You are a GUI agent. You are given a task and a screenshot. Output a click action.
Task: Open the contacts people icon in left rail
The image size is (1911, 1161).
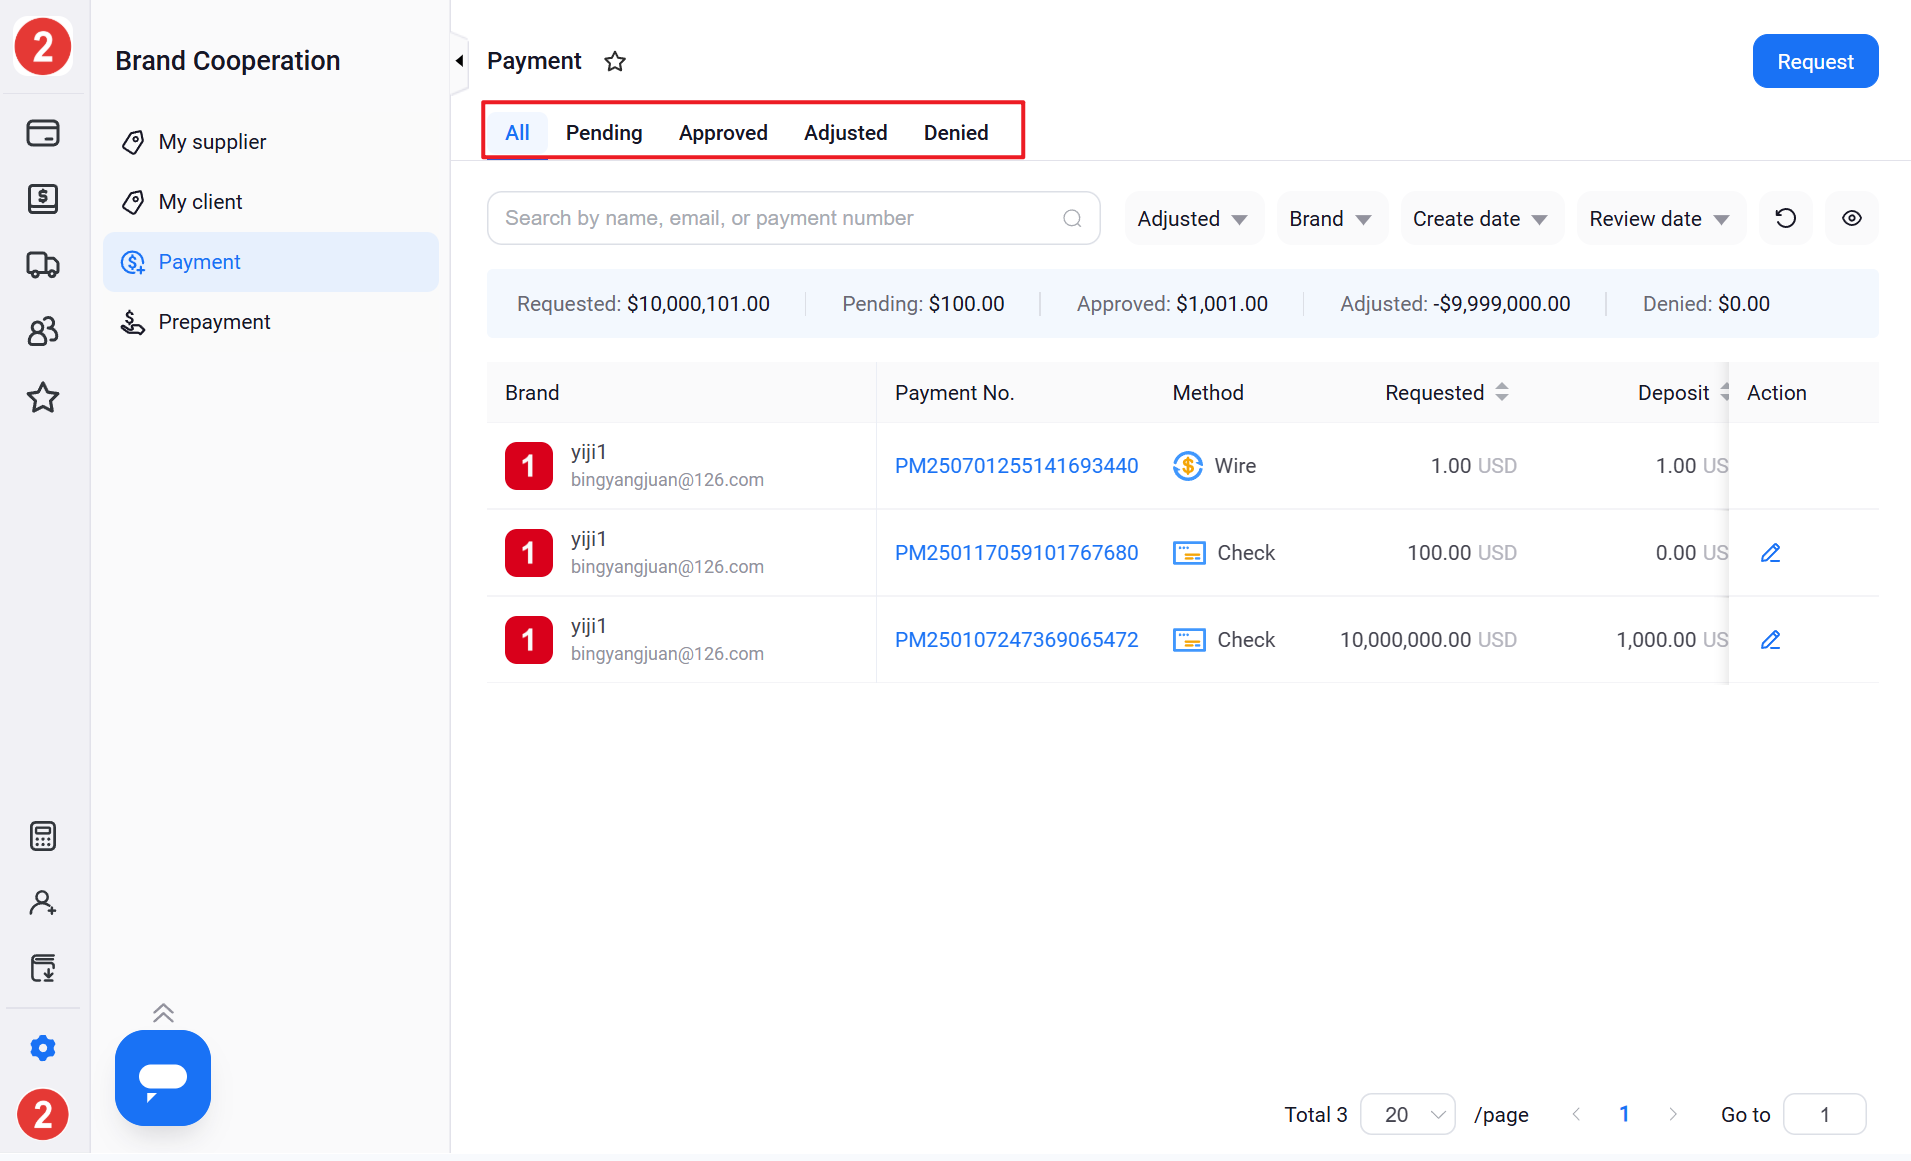43,331
